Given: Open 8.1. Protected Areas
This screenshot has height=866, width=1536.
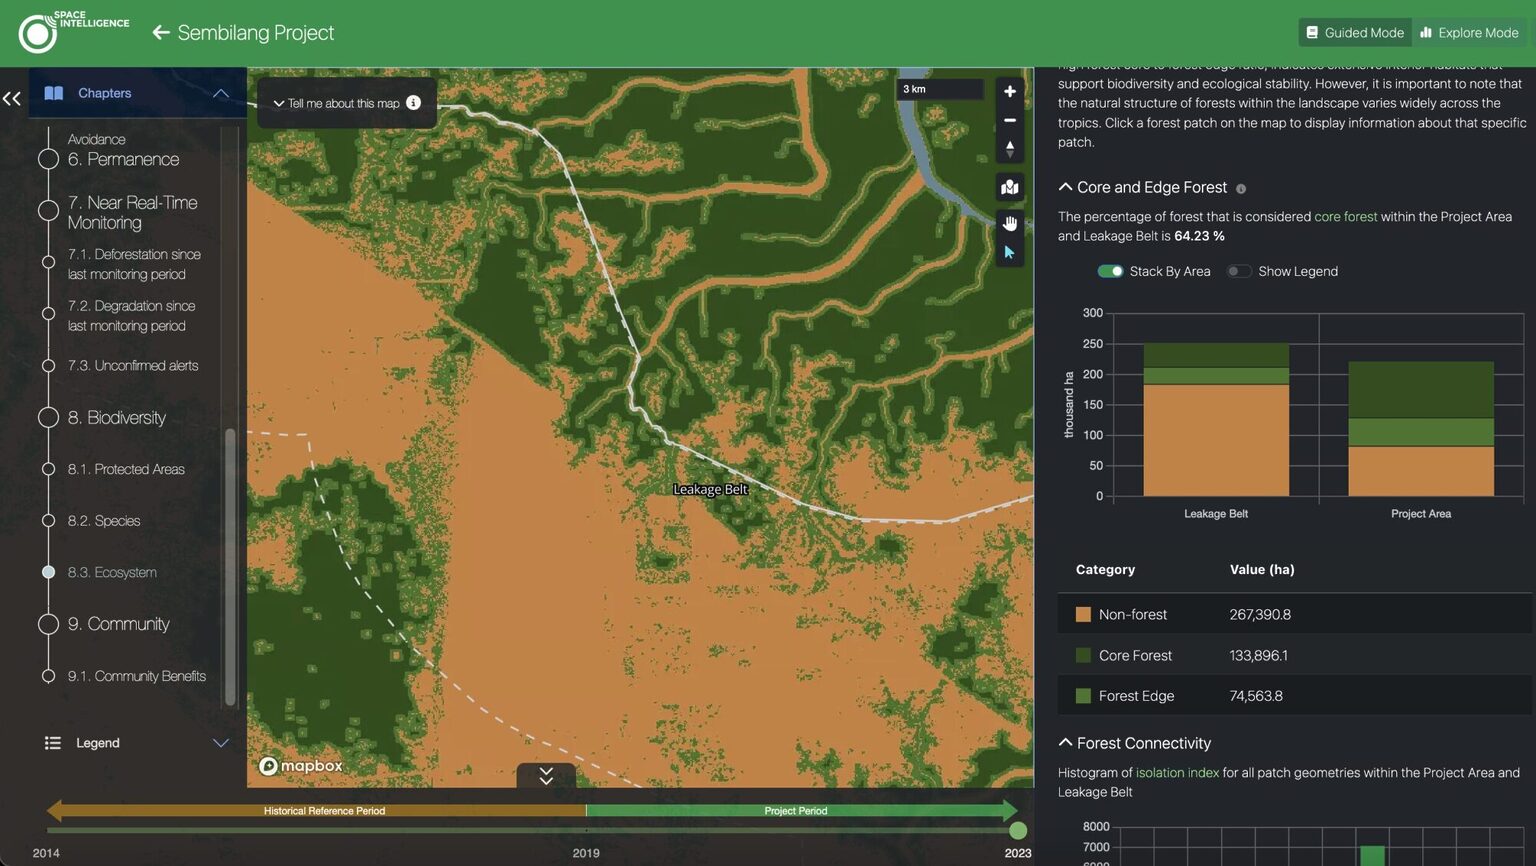Looking at the screenshot, I should coord(126,469).
